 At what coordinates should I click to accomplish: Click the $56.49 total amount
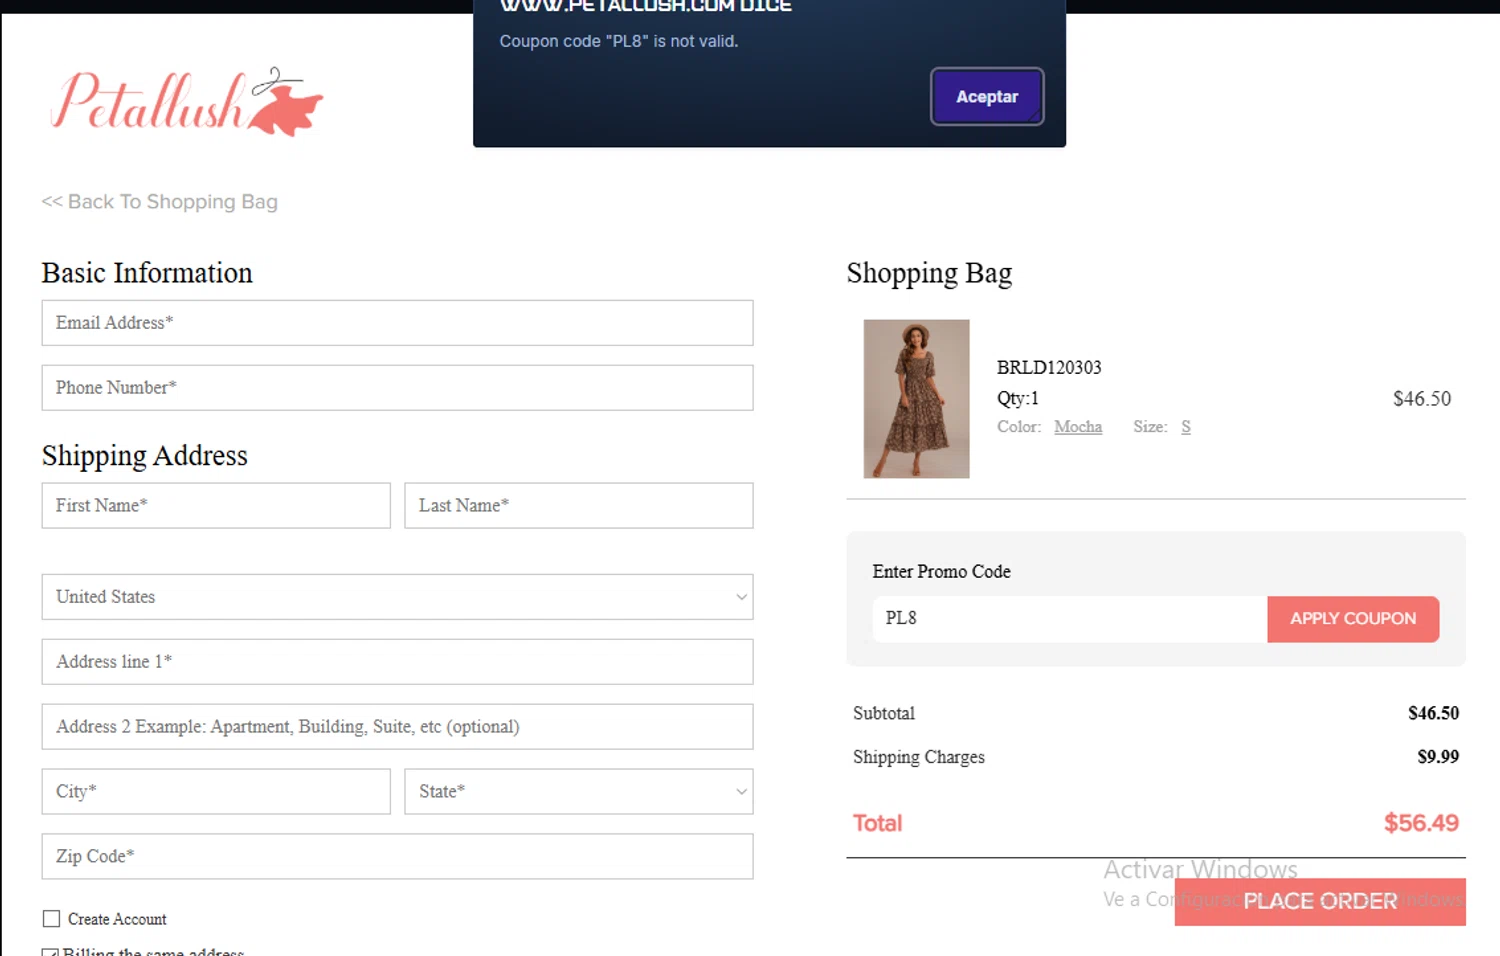coord(1421,823)
